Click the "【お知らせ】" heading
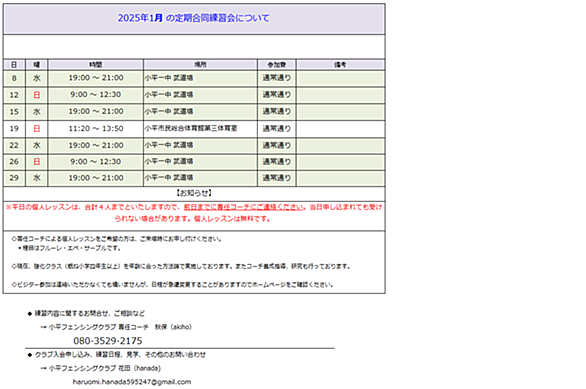This screenshot has height=389, width=586. click(x=194, y=193)
